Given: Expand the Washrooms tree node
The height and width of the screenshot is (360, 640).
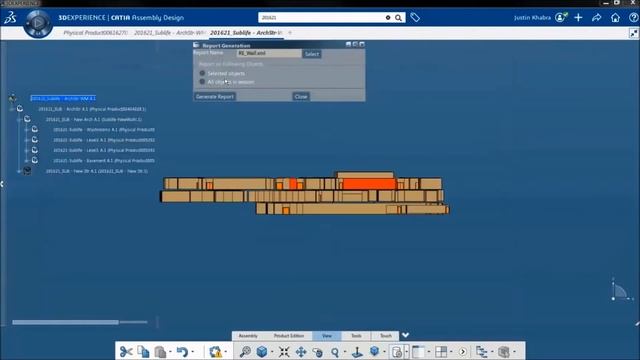Looking at the screenshot, I should [x=27, y=129].
